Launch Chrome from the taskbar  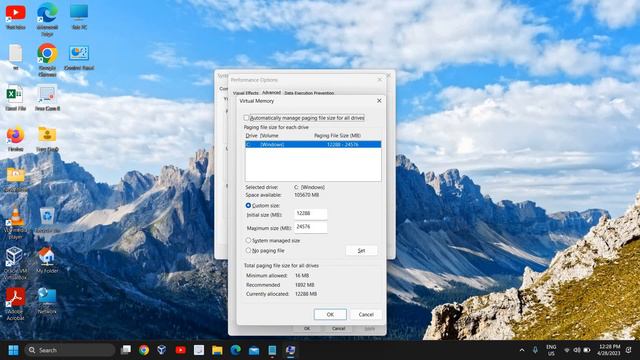[144, 350]
